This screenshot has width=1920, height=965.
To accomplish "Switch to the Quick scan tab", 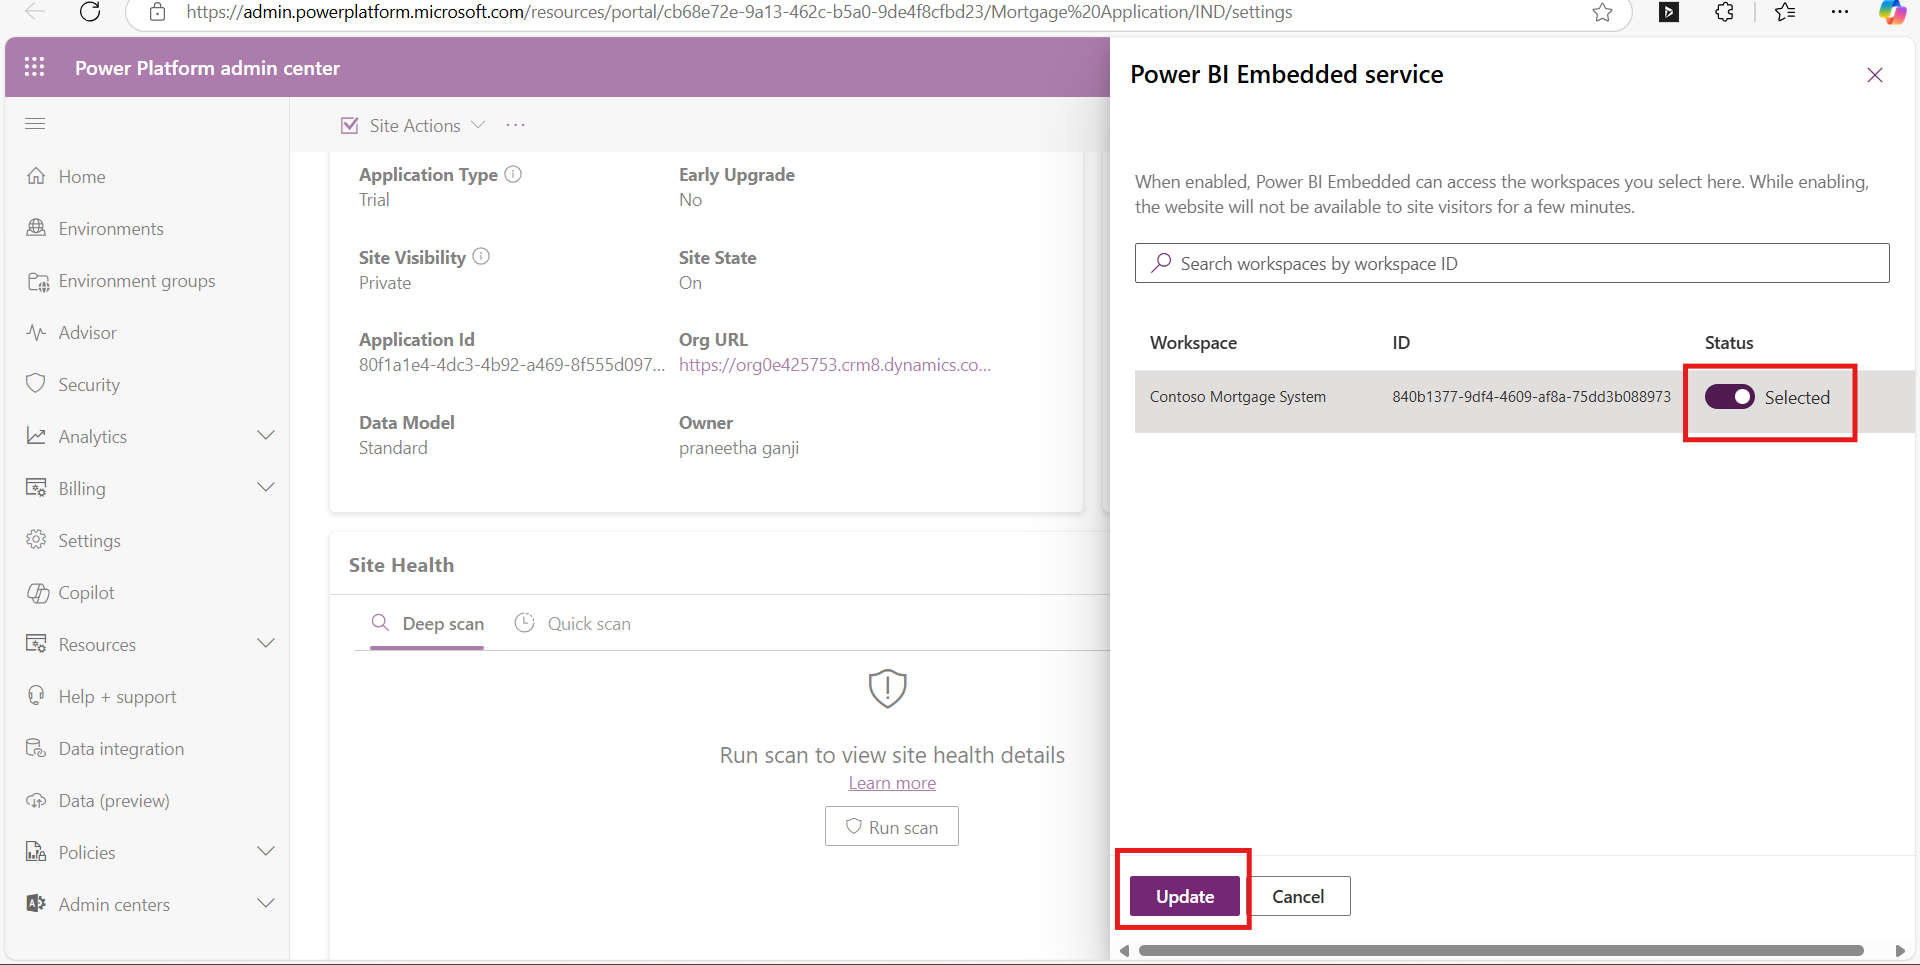I will (x=573, y=624).
